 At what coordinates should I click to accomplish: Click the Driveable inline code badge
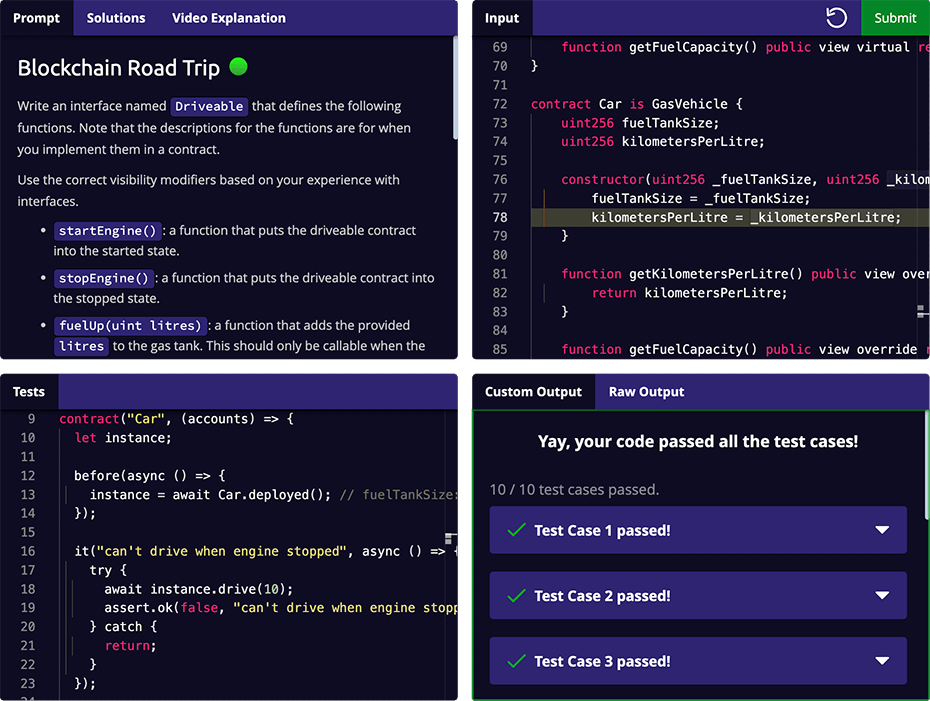209,106
